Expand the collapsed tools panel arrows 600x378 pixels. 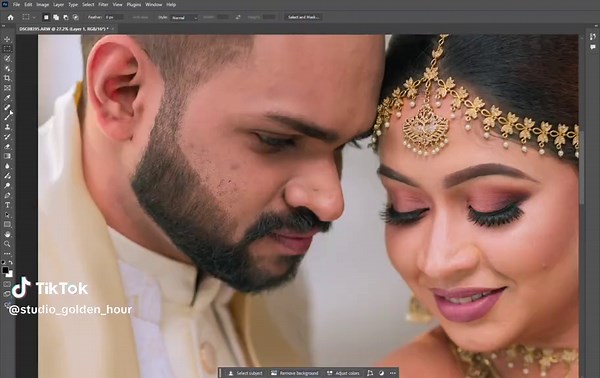click(x=3, y=26)
